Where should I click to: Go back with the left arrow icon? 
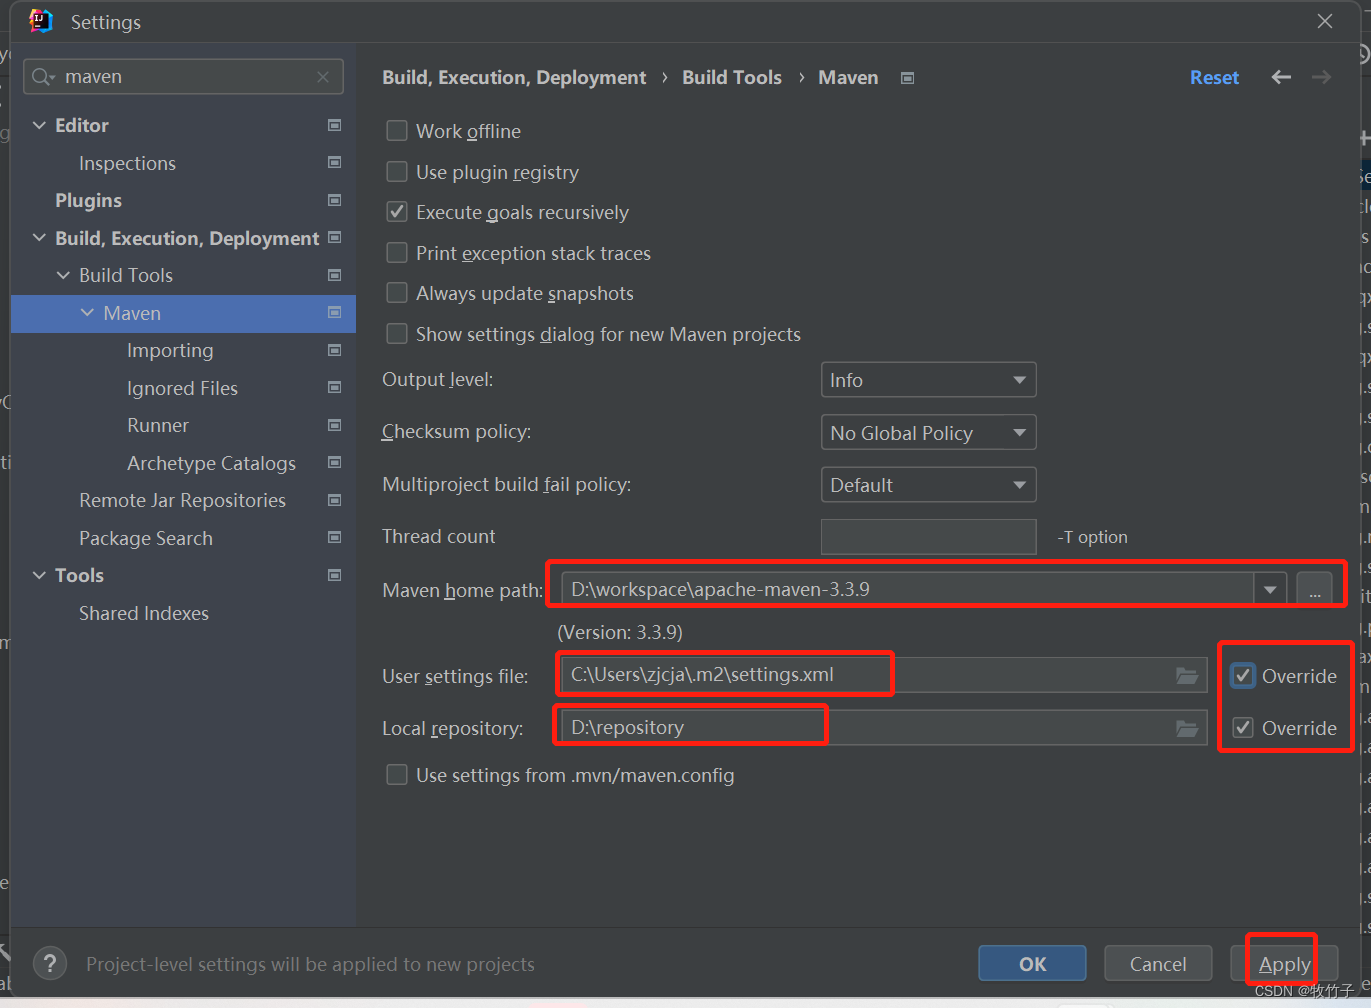click(1281, 77)
